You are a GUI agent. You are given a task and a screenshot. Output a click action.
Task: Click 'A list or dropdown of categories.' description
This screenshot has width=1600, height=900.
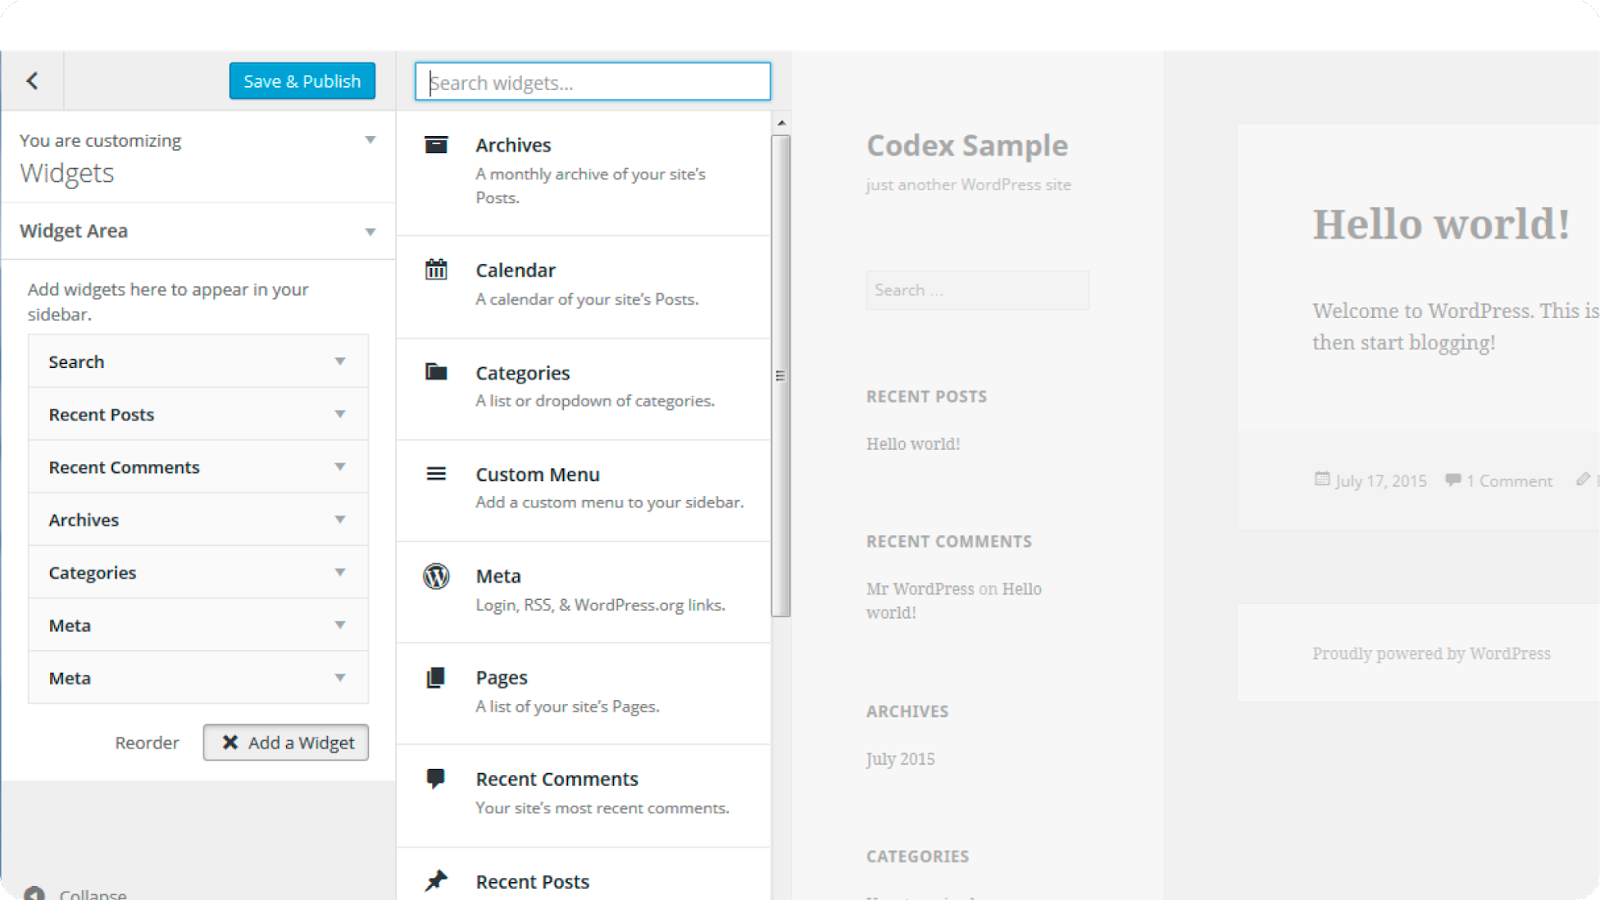pos(595,401)
